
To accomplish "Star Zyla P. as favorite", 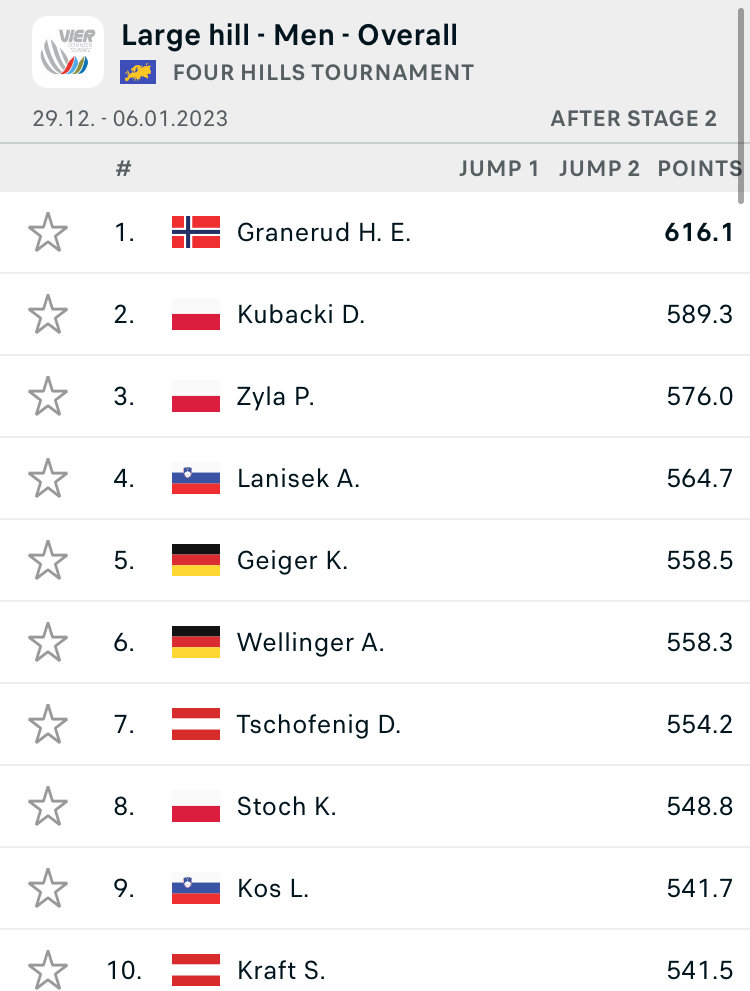I will pyautogui.click(x=48, y=397).
